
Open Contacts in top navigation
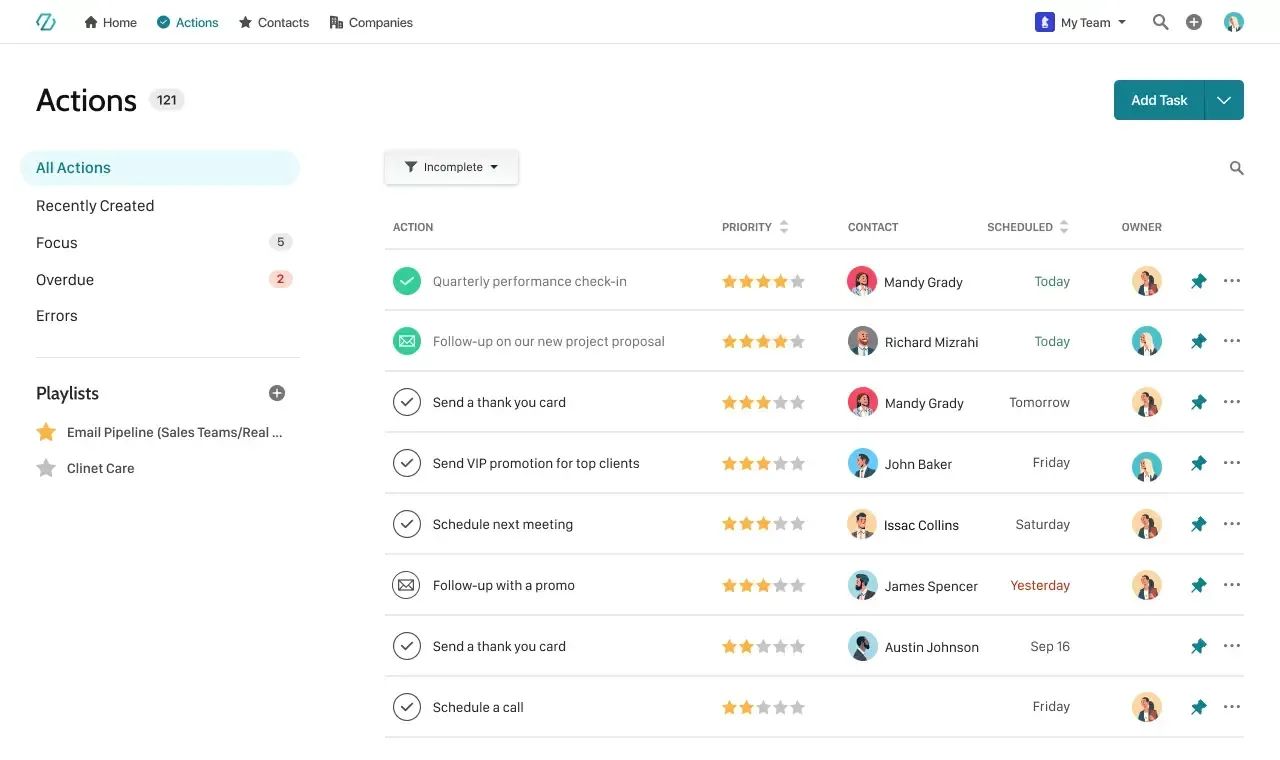pyautogui.click(x=273, y=22)
